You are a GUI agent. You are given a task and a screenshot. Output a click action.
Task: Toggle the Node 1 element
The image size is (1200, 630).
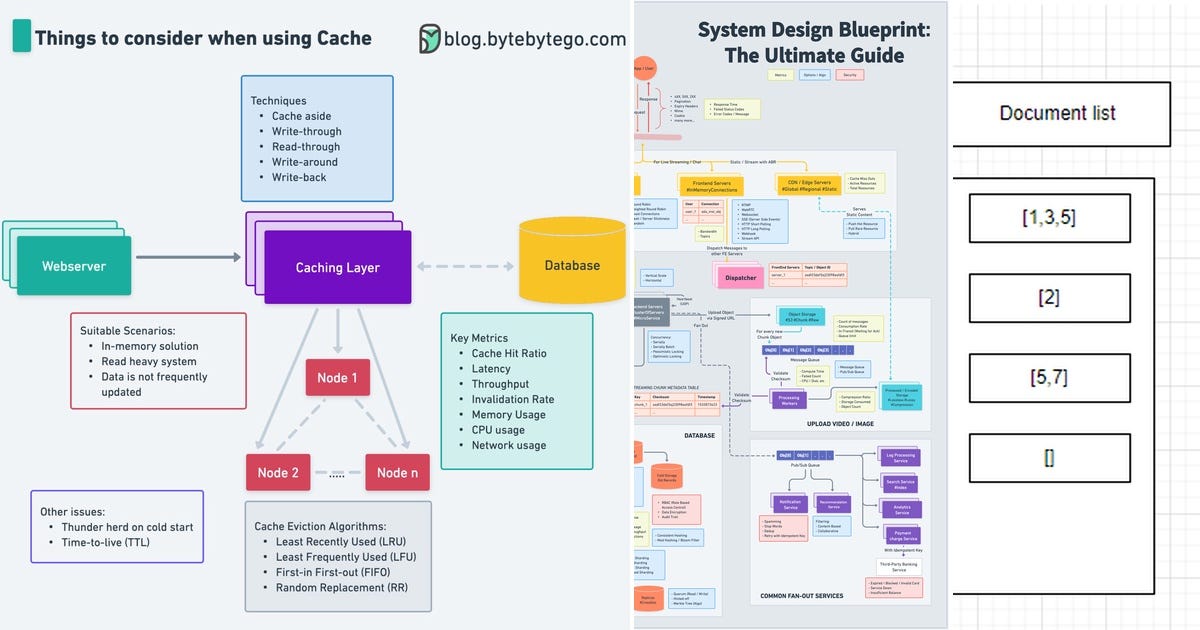tap(337, 378)
